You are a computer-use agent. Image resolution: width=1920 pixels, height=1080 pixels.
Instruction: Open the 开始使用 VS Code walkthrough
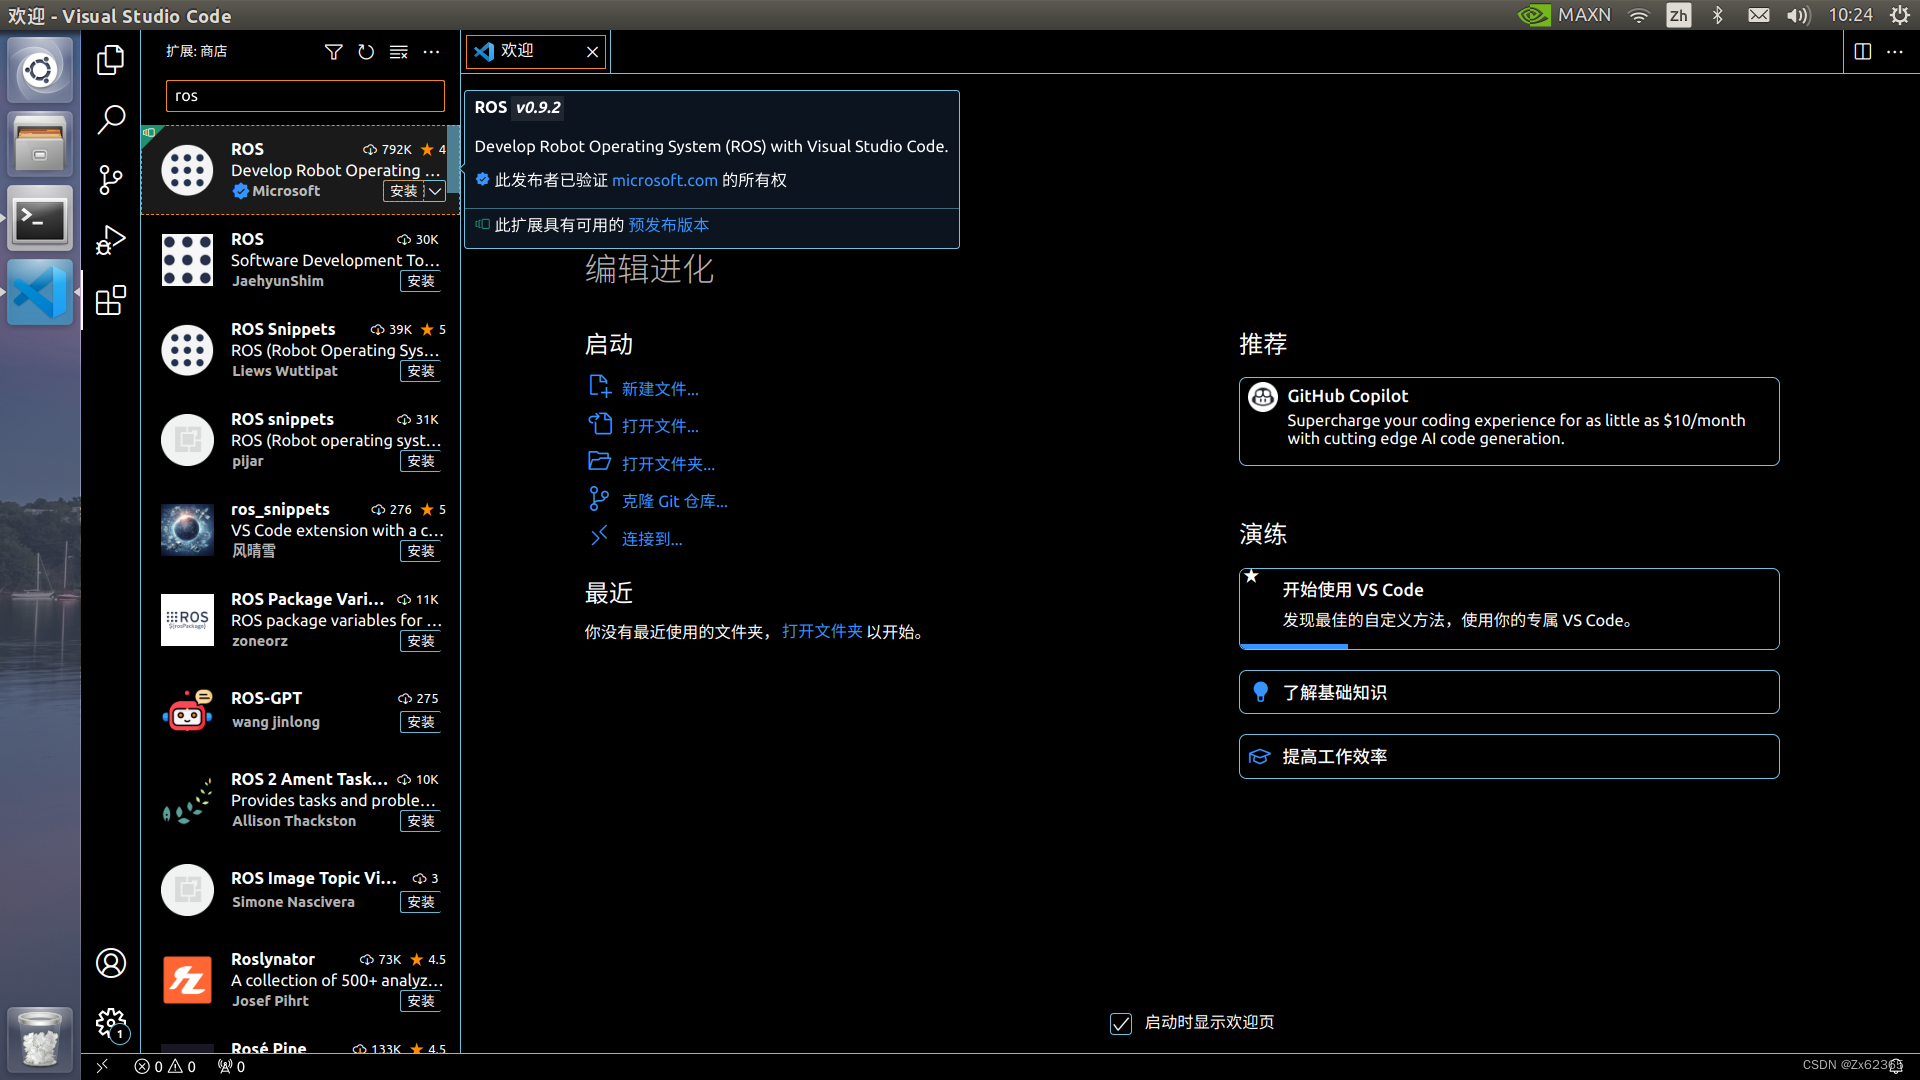1509,609
